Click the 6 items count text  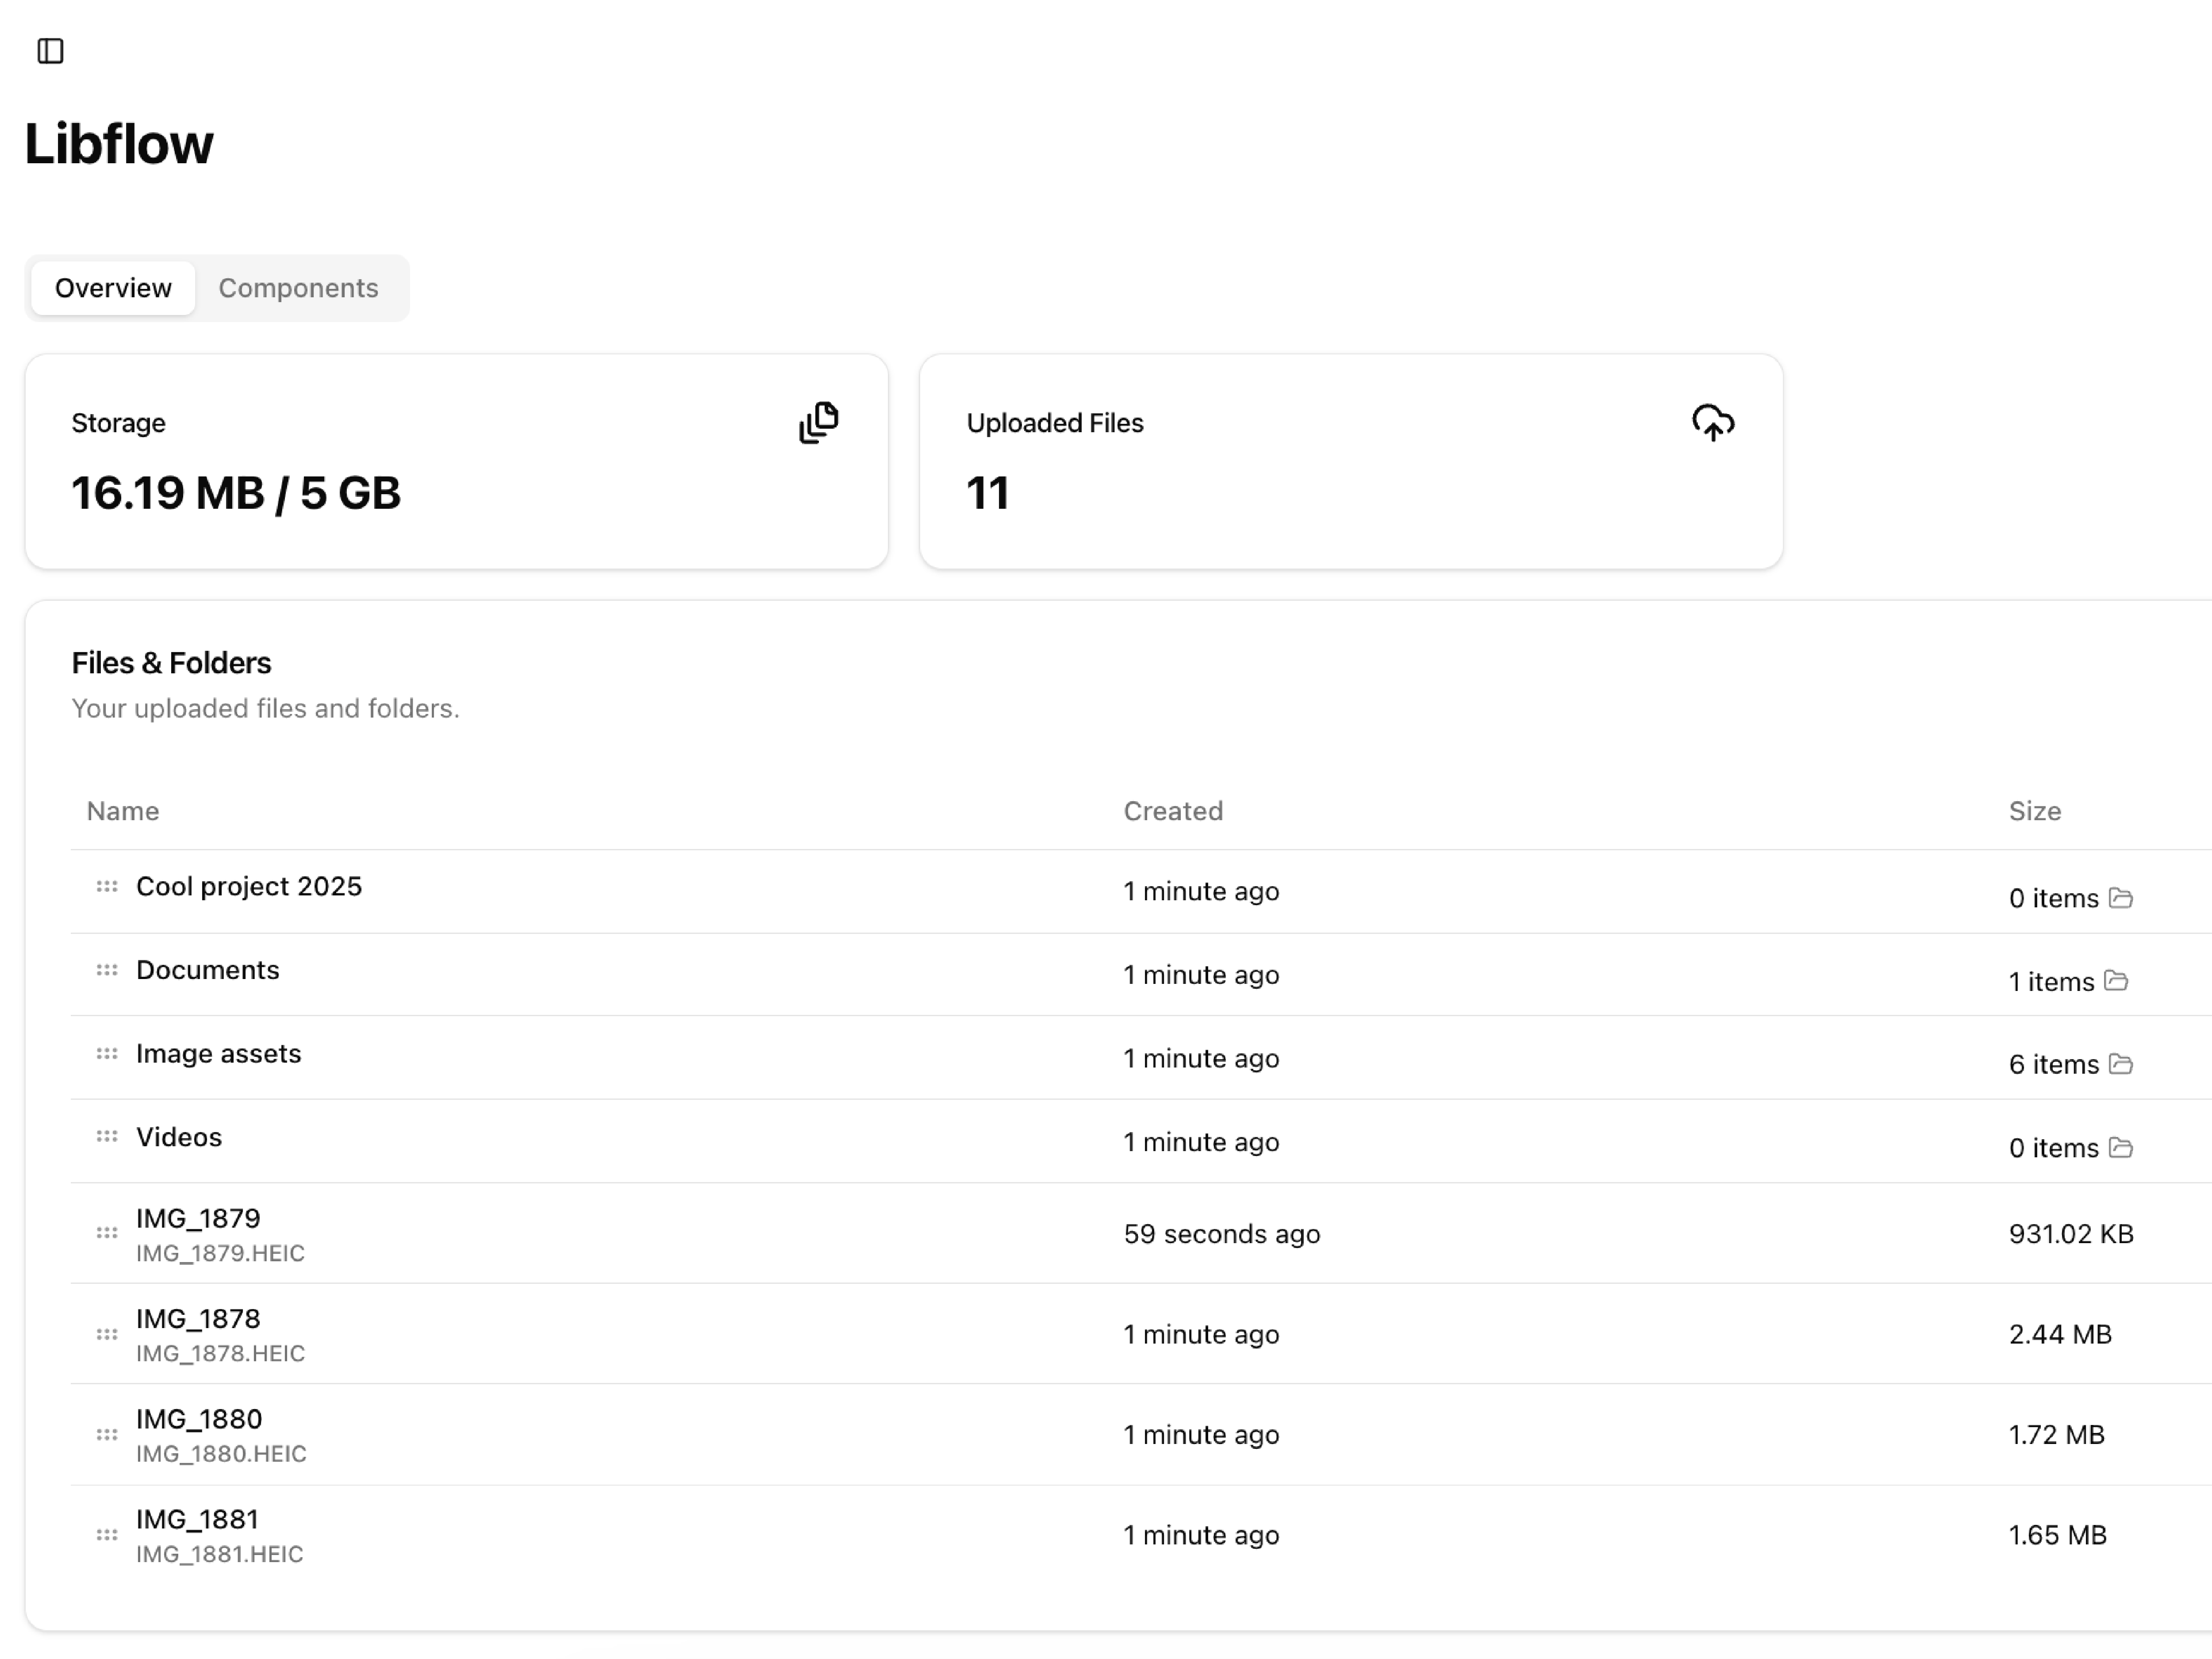(2054, 1064)
